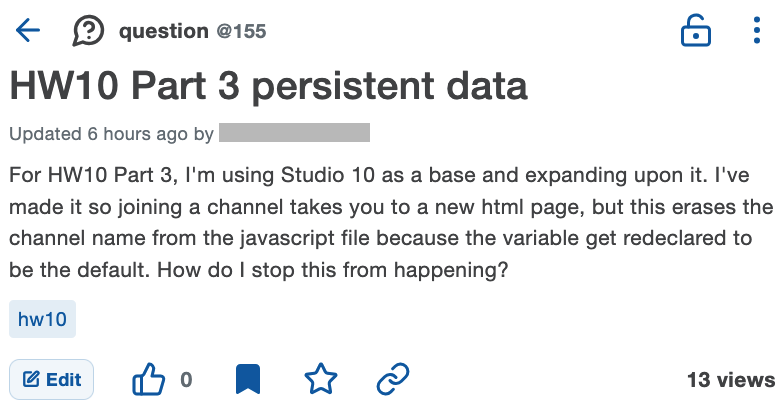Click the open padlock icon
This screenshot has height=417, width=784.
(x=695, y=31)
